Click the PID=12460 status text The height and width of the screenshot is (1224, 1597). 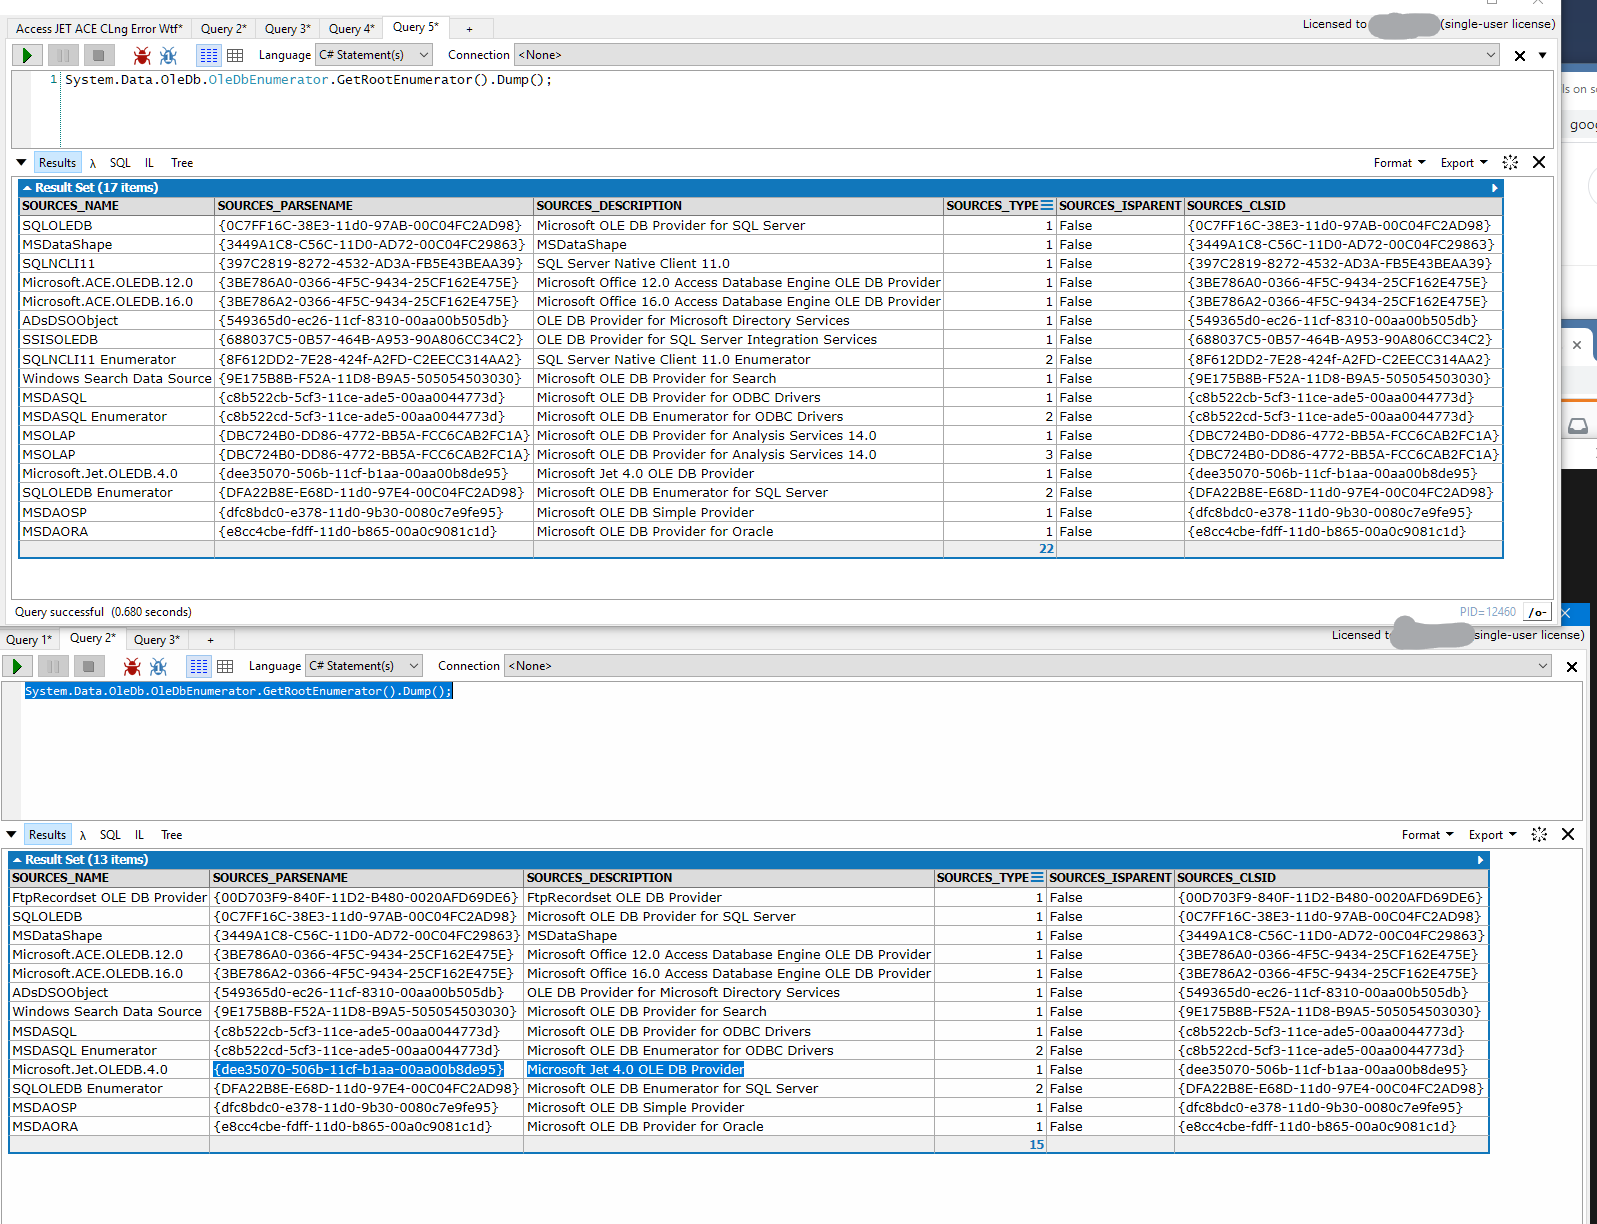tap(1487, 612)
